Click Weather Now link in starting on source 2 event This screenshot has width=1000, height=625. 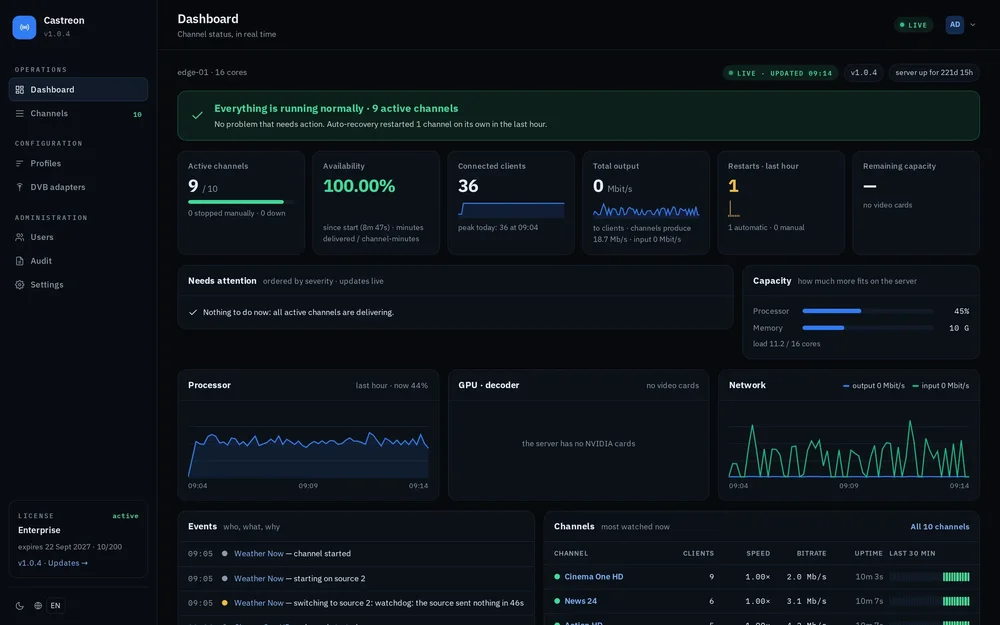pyautogui.click(x=258, y=578)
